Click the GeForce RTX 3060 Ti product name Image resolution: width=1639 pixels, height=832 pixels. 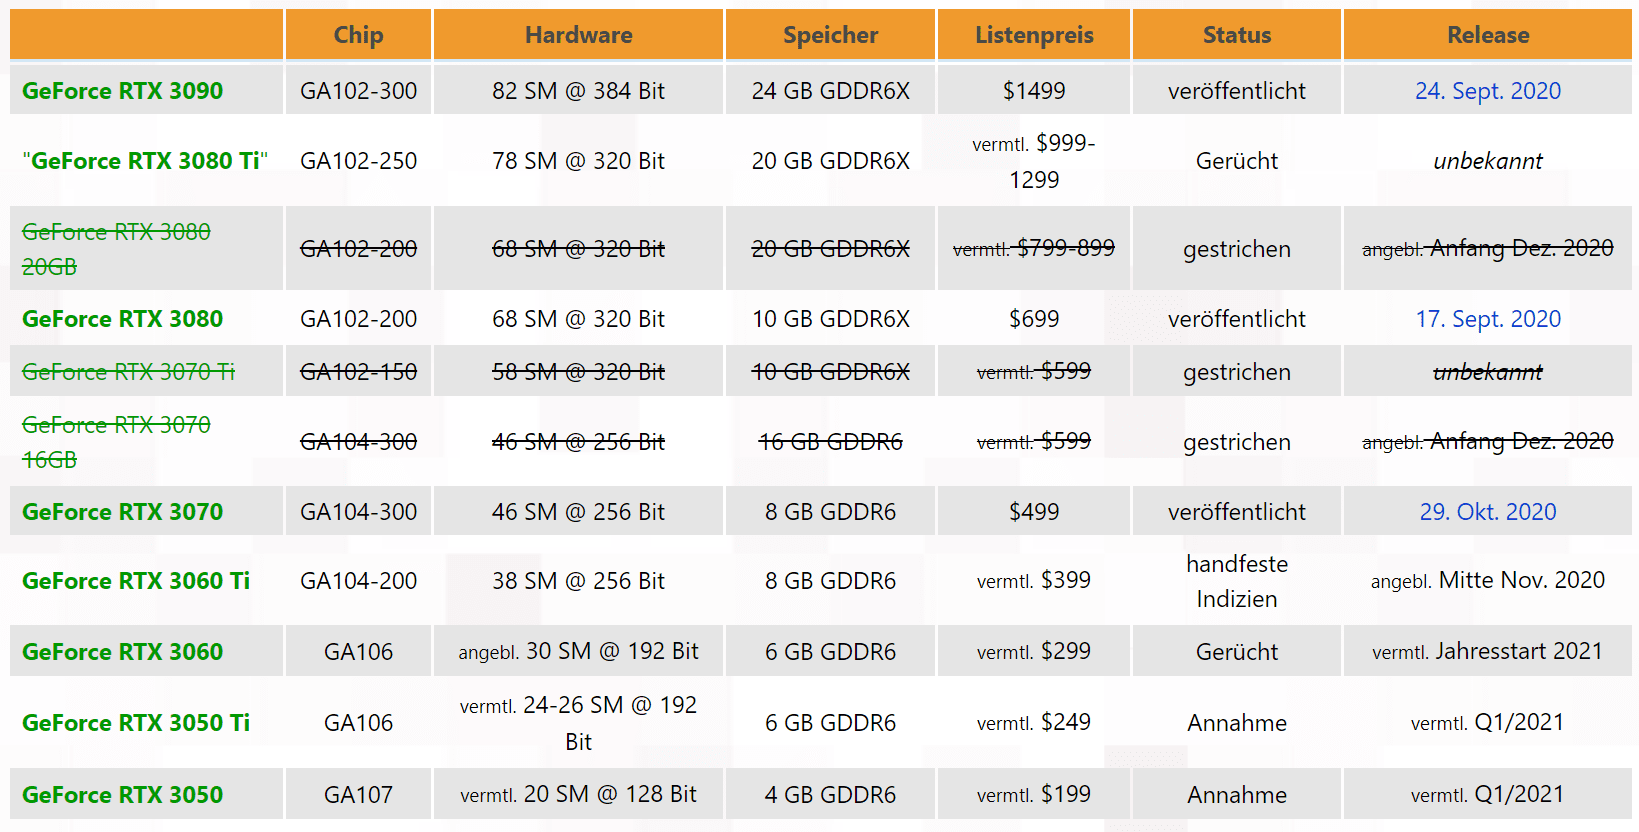[136, 581]
